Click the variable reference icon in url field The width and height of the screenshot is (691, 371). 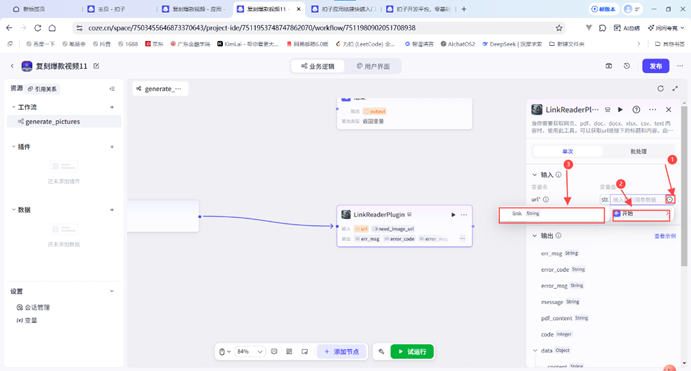(x=670, y=200)
